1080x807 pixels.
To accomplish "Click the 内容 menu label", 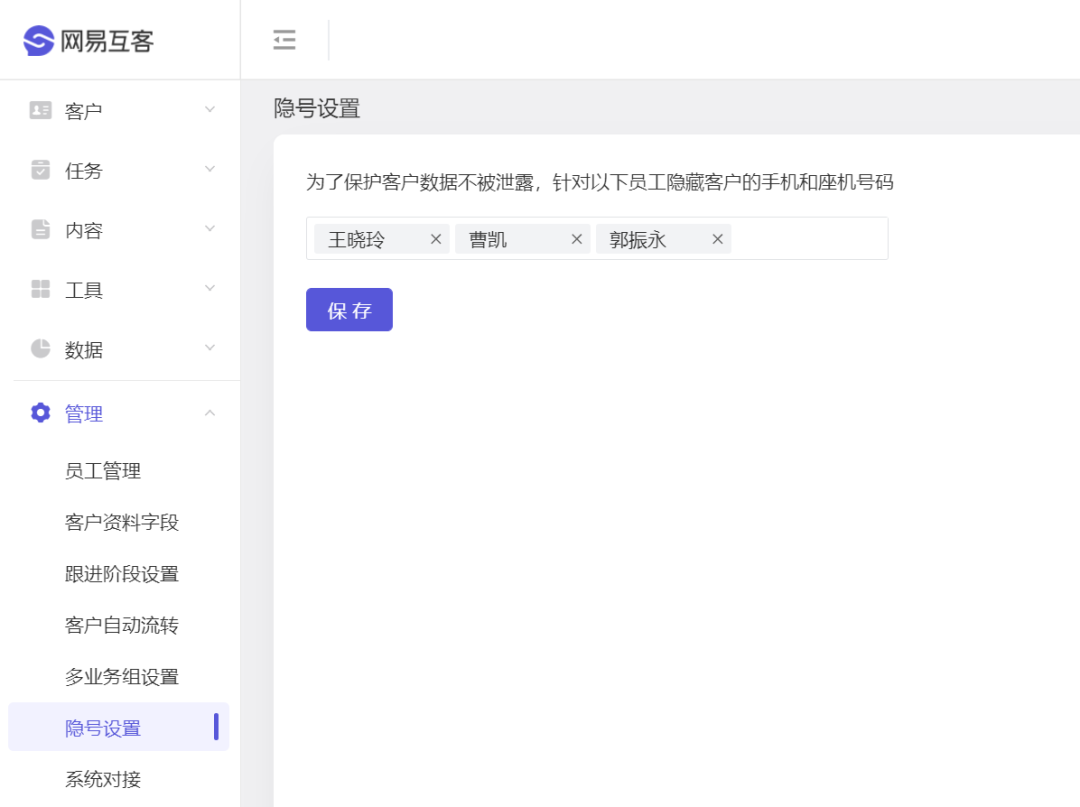I will tap(83, 230).
